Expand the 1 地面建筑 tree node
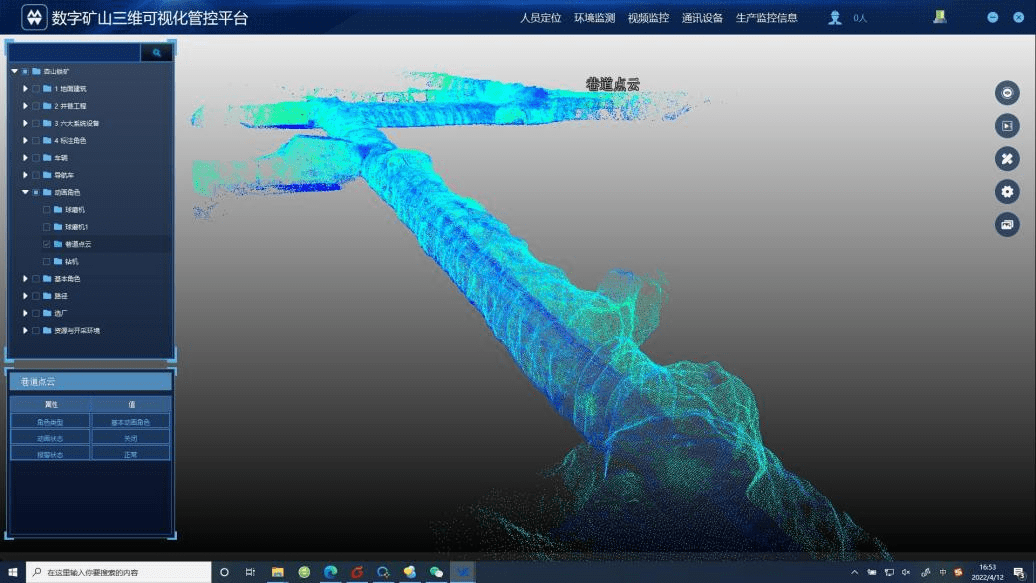Screen dimensions: 1036x583 tap(25, 89)
